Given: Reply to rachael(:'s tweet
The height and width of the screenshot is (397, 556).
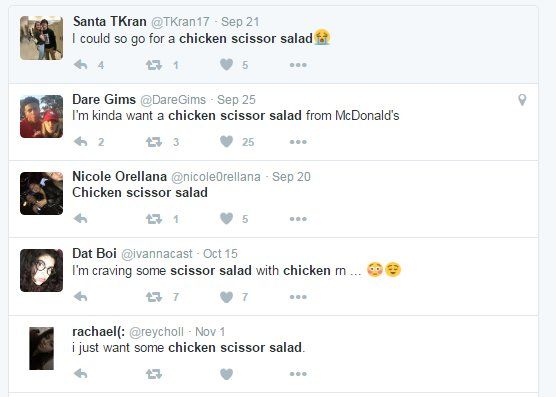Looking at the screenshot, I should pos(80,374).
